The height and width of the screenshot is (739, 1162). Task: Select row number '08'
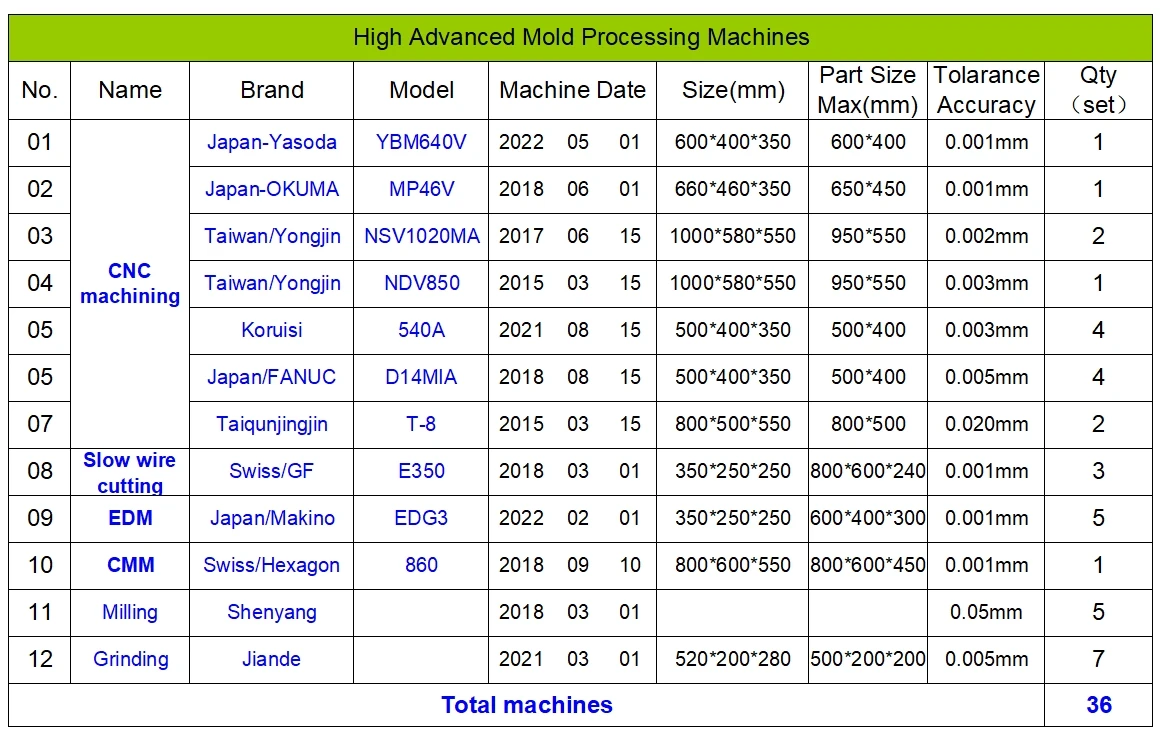40,471
